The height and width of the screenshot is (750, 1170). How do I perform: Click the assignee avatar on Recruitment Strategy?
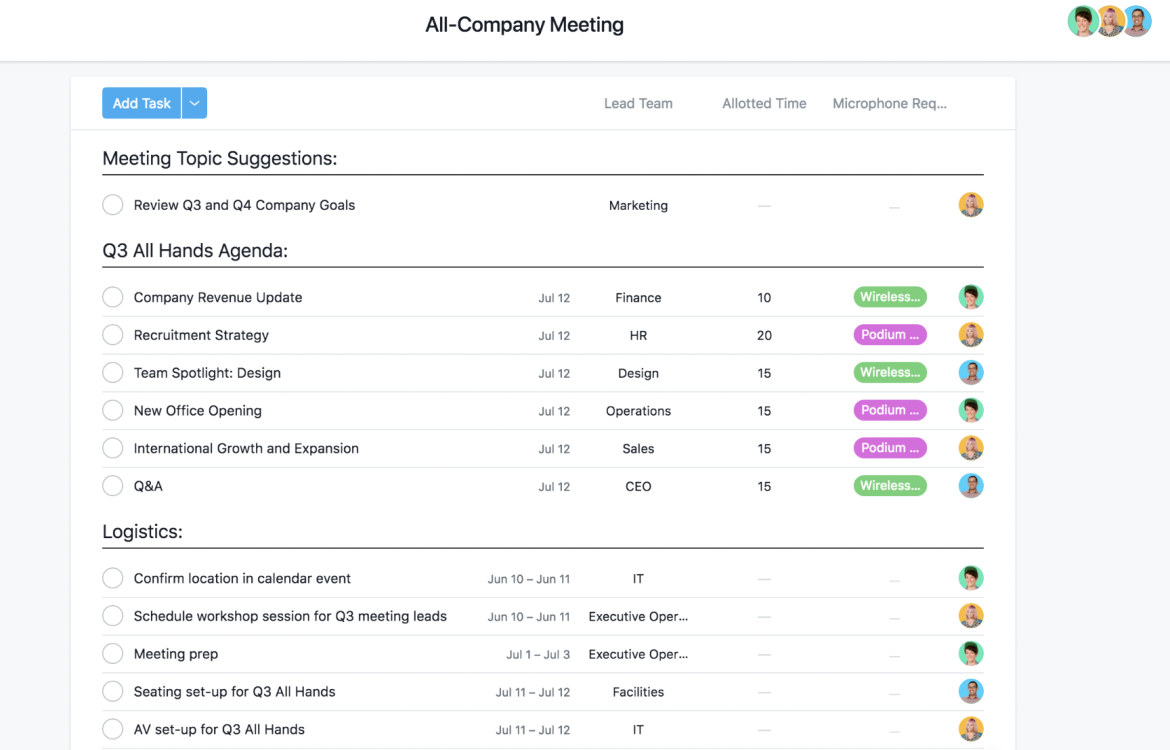(971, 334)
